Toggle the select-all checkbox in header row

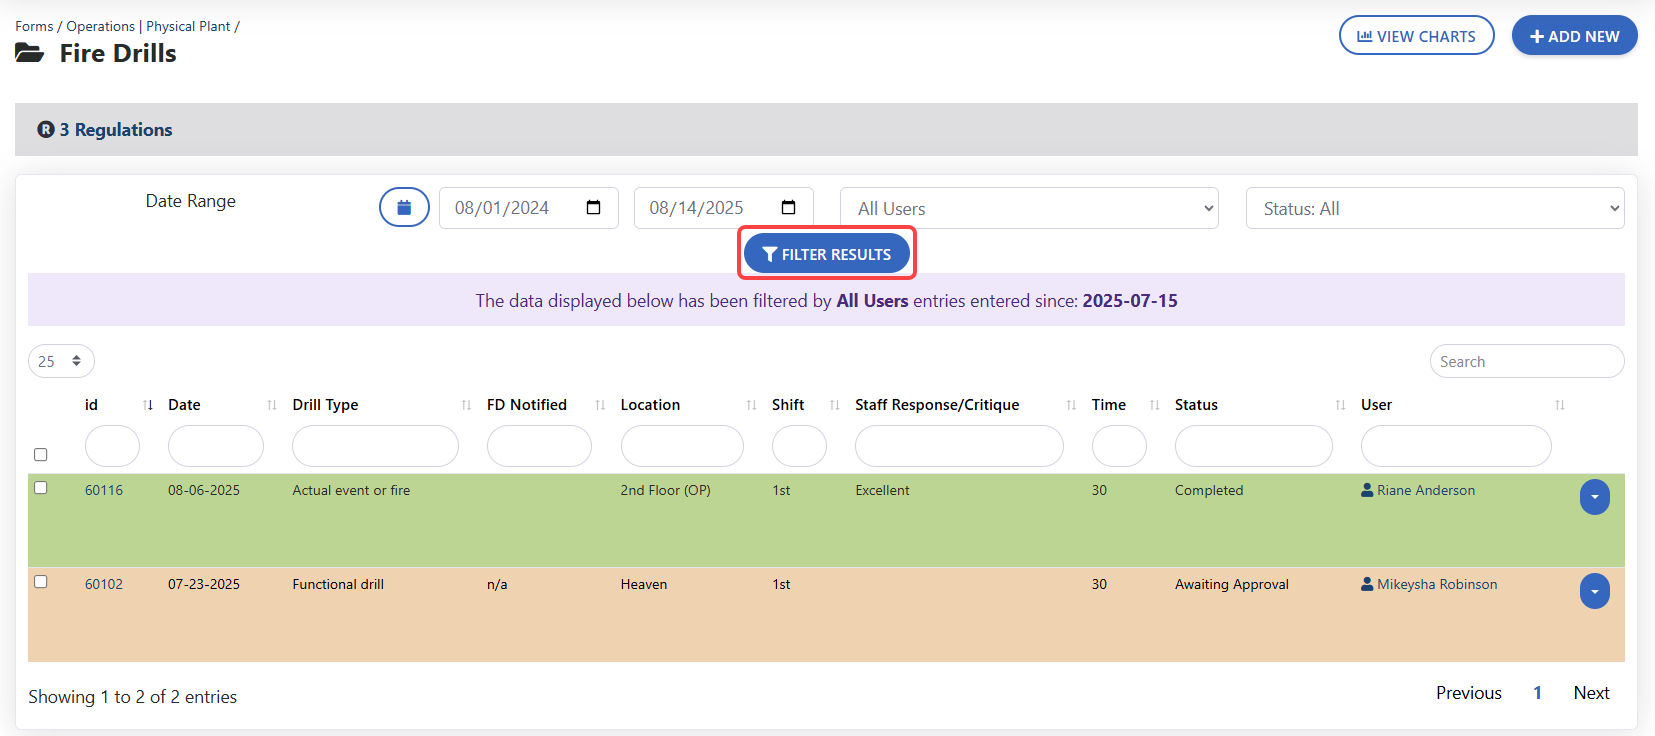[x=41, y=455]
